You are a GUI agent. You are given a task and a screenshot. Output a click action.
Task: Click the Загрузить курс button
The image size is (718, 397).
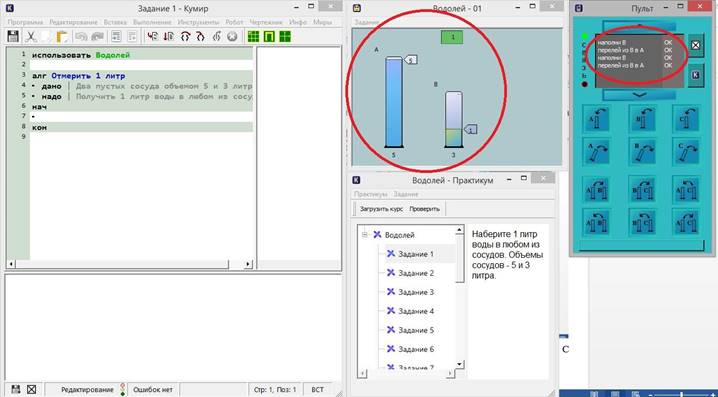[381, 209]
